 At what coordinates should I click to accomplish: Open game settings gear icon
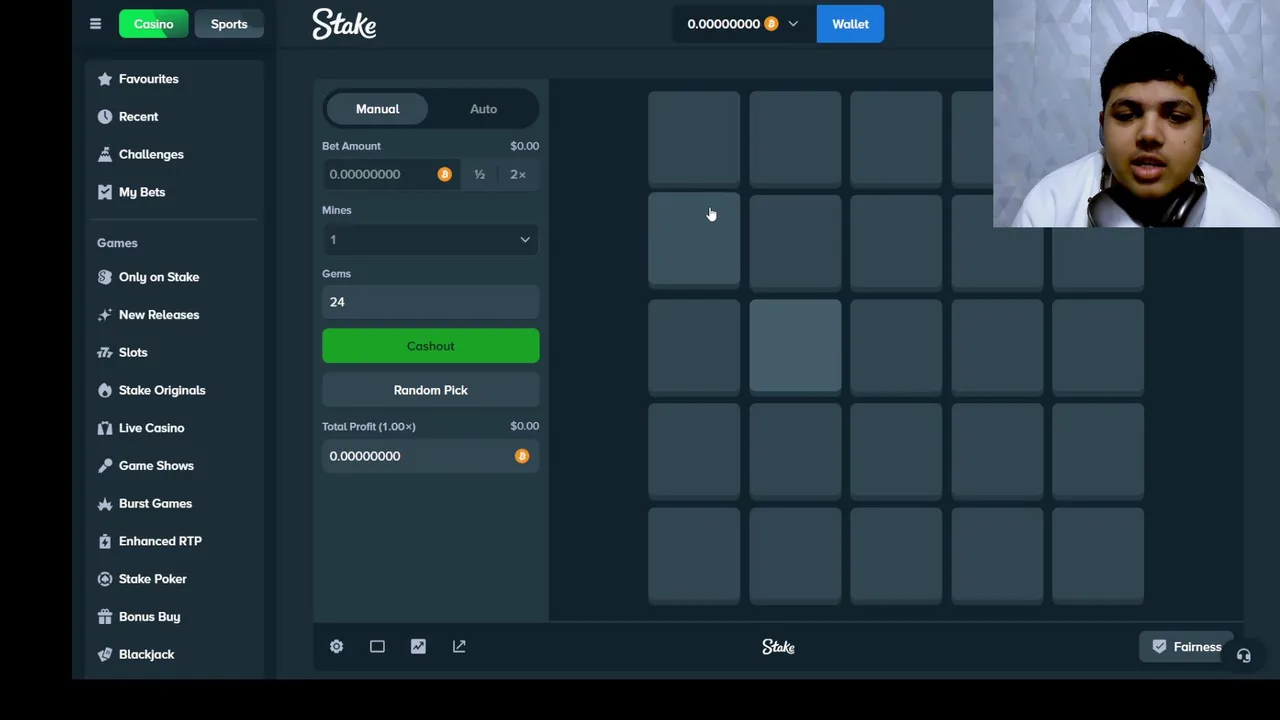[337, 647]
